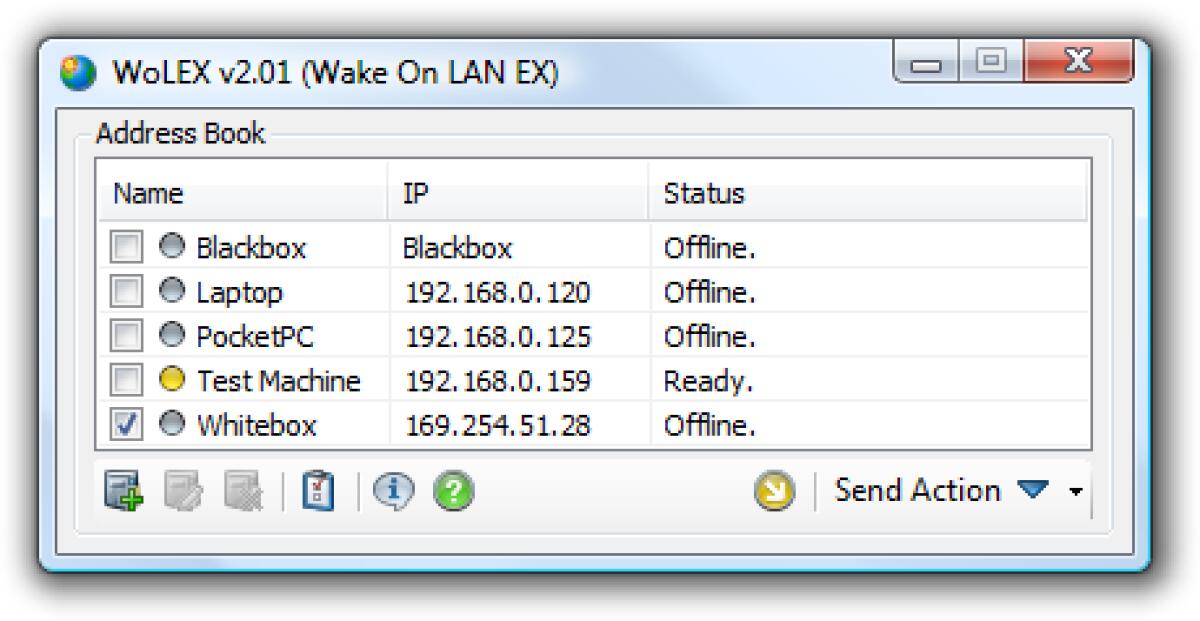Click the grayed edit entry pencil icon

(184, 491)
